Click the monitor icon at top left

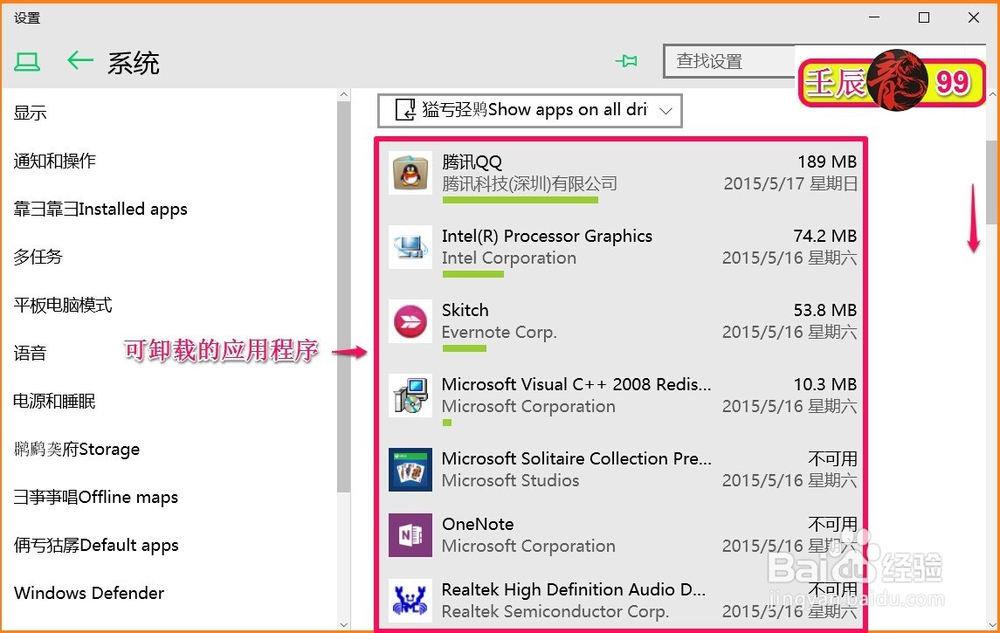point(27,61)
